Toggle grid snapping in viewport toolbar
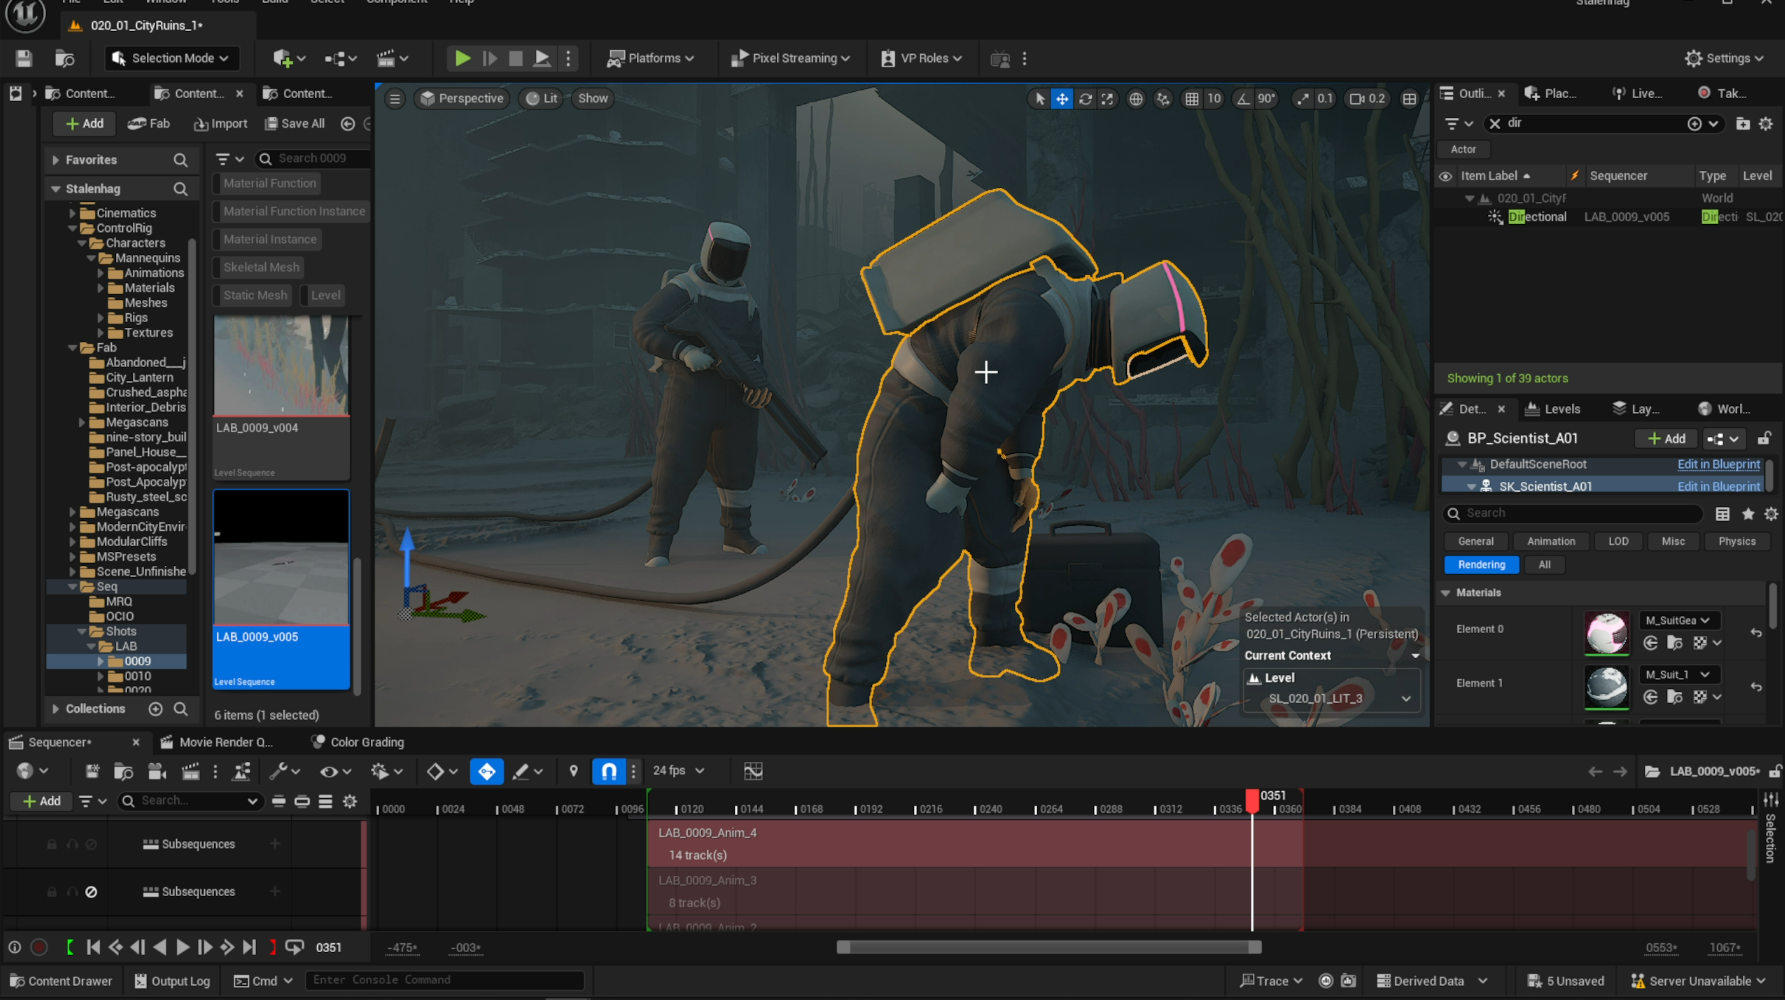 point(1192,98)
